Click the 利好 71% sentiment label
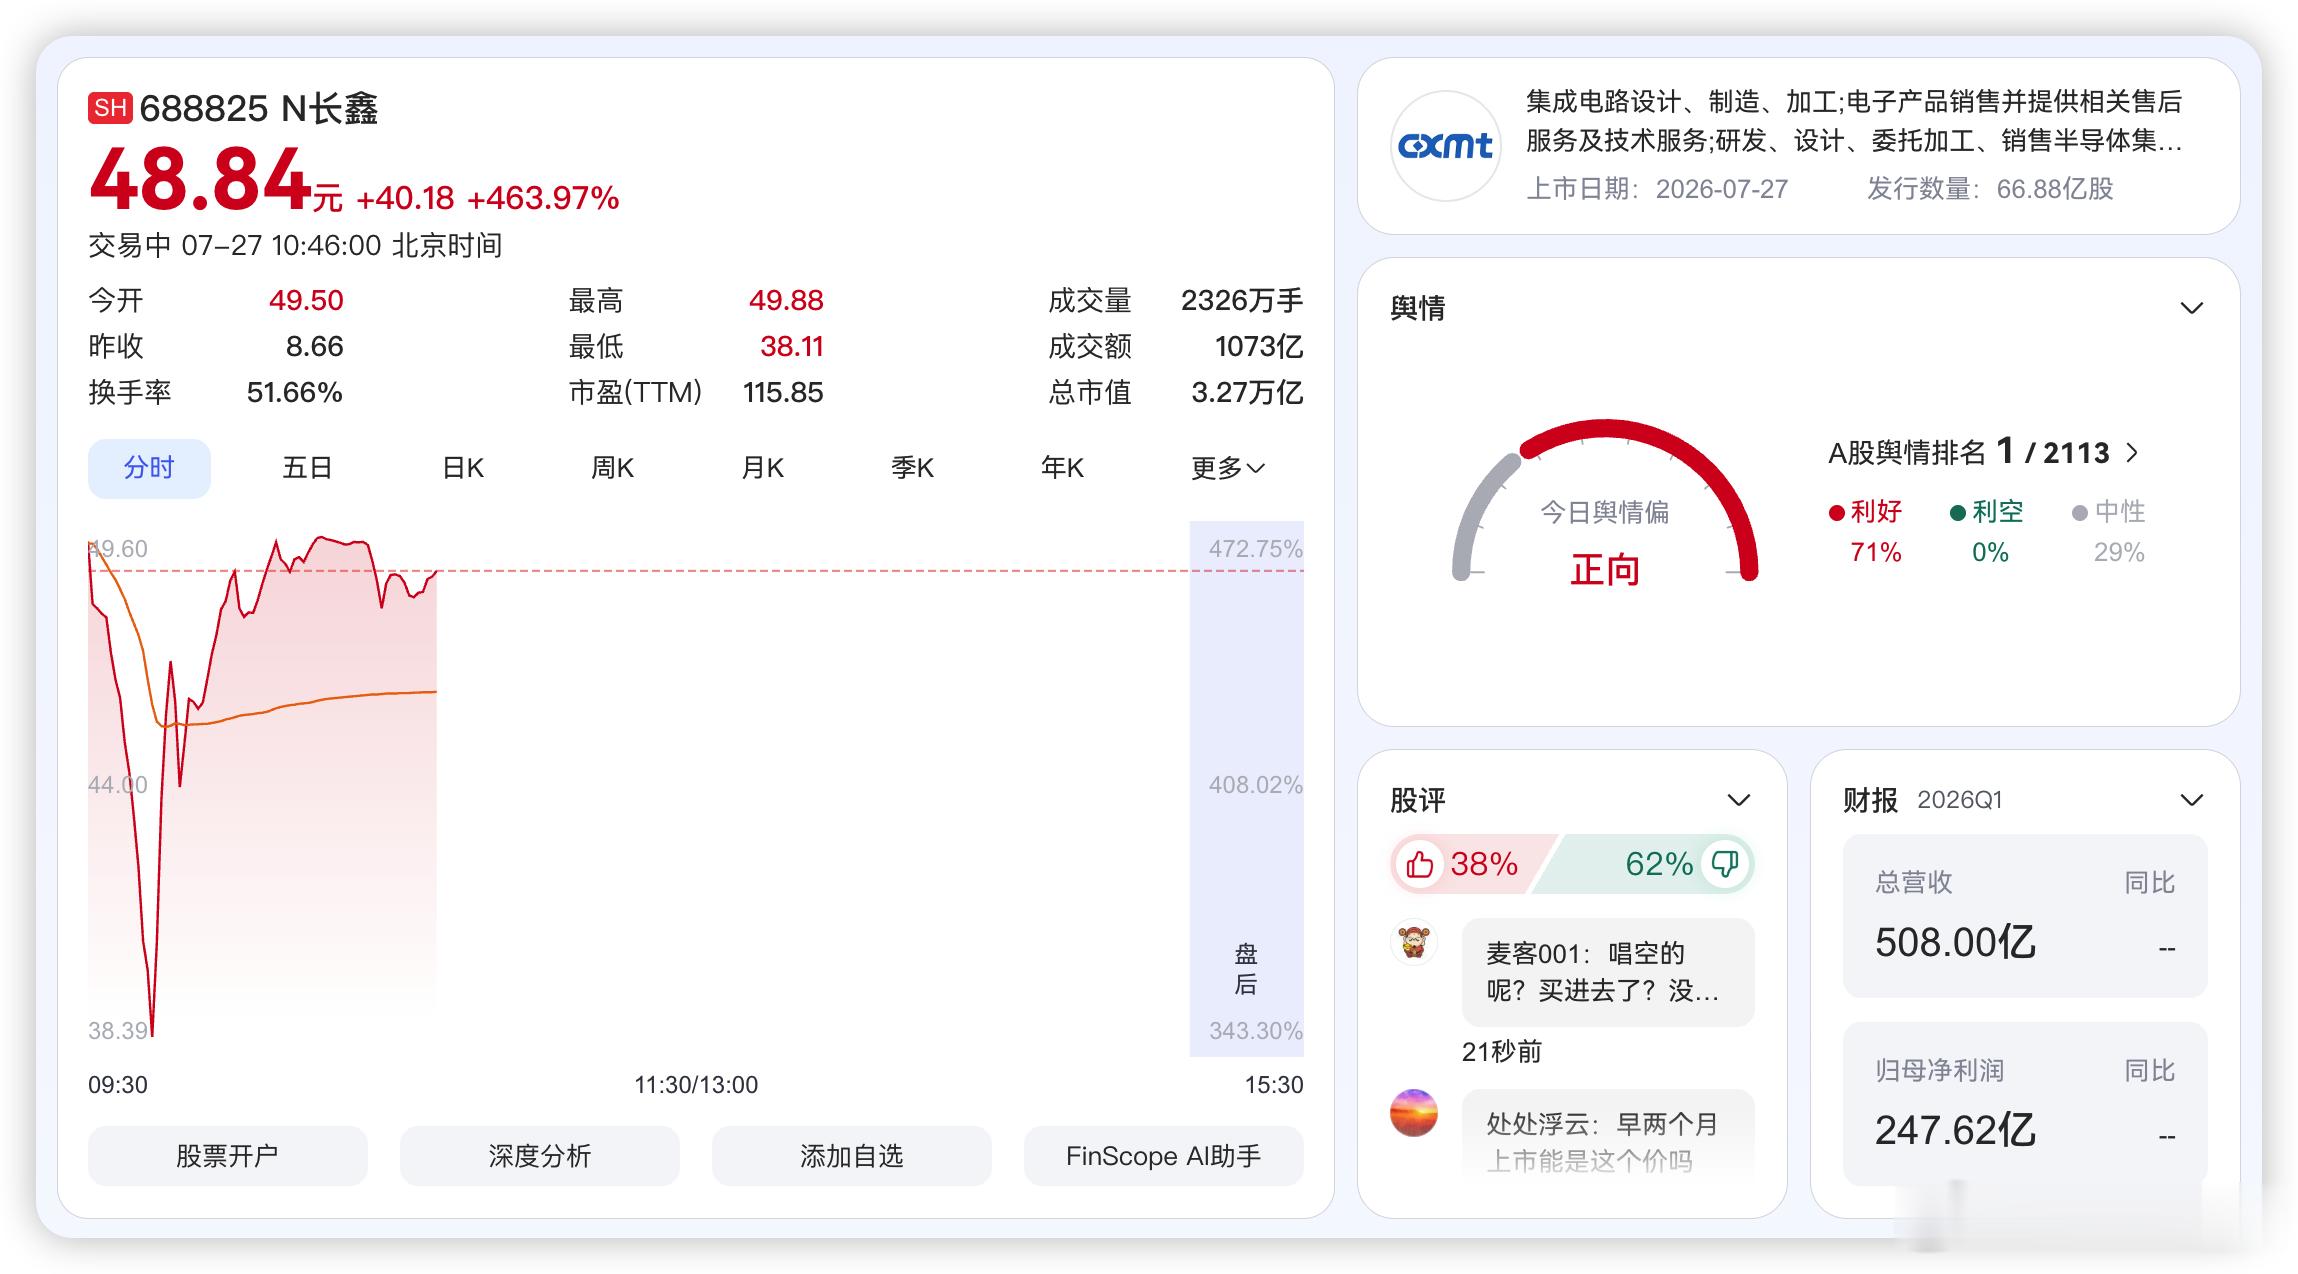 (1866, 531)
